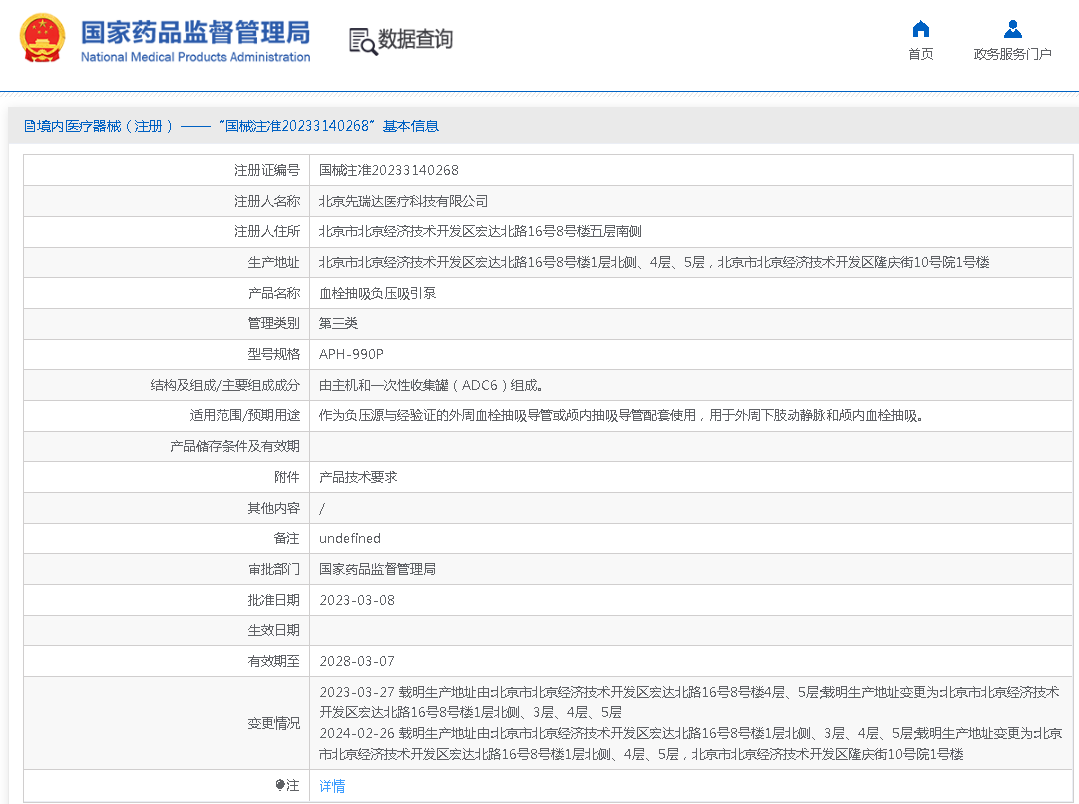Select registrant name 北京先瑞达医疗科技有限公司
Image resolution: width=1079 pixels, height=804 pixels.
pyautogui.click(x=403, y=201)
